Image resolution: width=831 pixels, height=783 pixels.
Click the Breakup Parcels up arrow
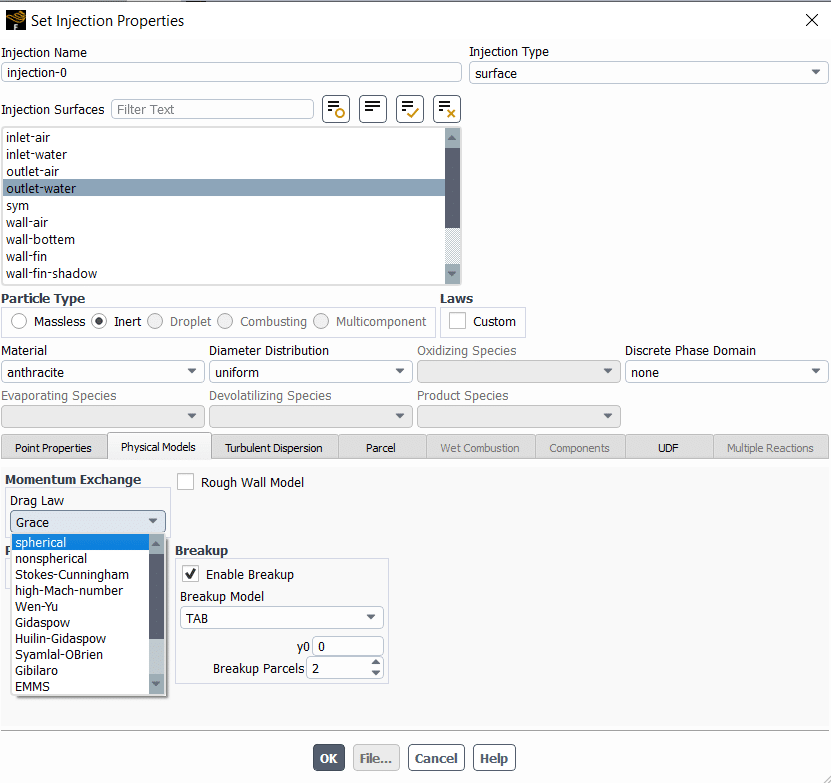[x=376, y=663]
